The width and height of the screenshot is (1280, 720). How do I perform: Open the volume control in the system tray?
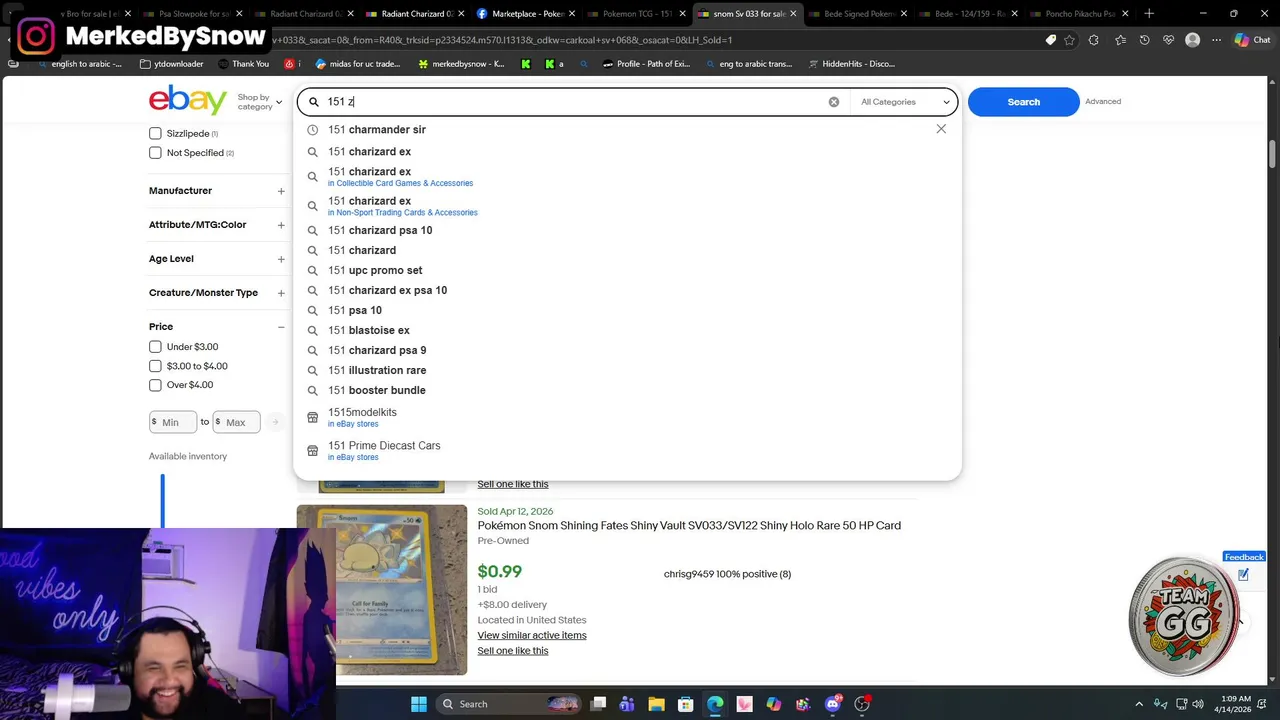tap(1198, 704)
